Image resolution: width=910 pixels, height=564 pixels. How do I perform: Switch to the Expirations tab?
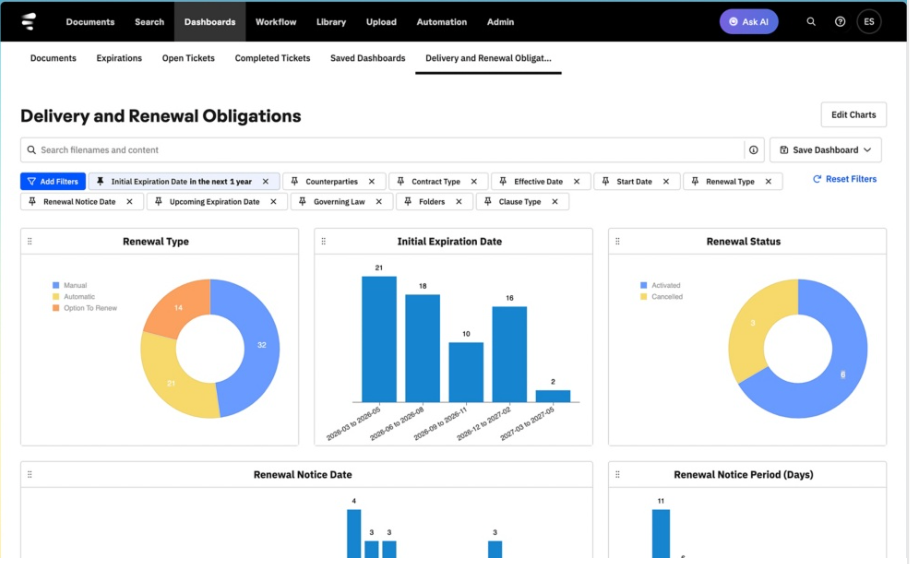pyautogui.click(x=119, y=58)
